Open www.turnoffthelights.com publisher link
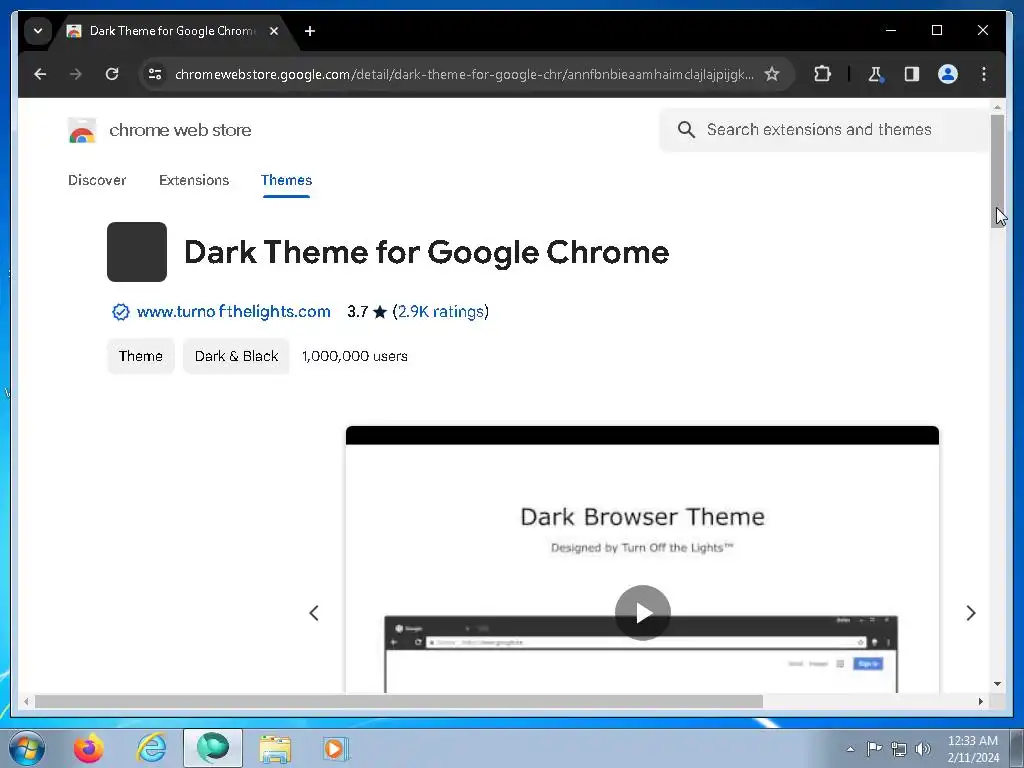1024x768 pixels. (234, 312)
